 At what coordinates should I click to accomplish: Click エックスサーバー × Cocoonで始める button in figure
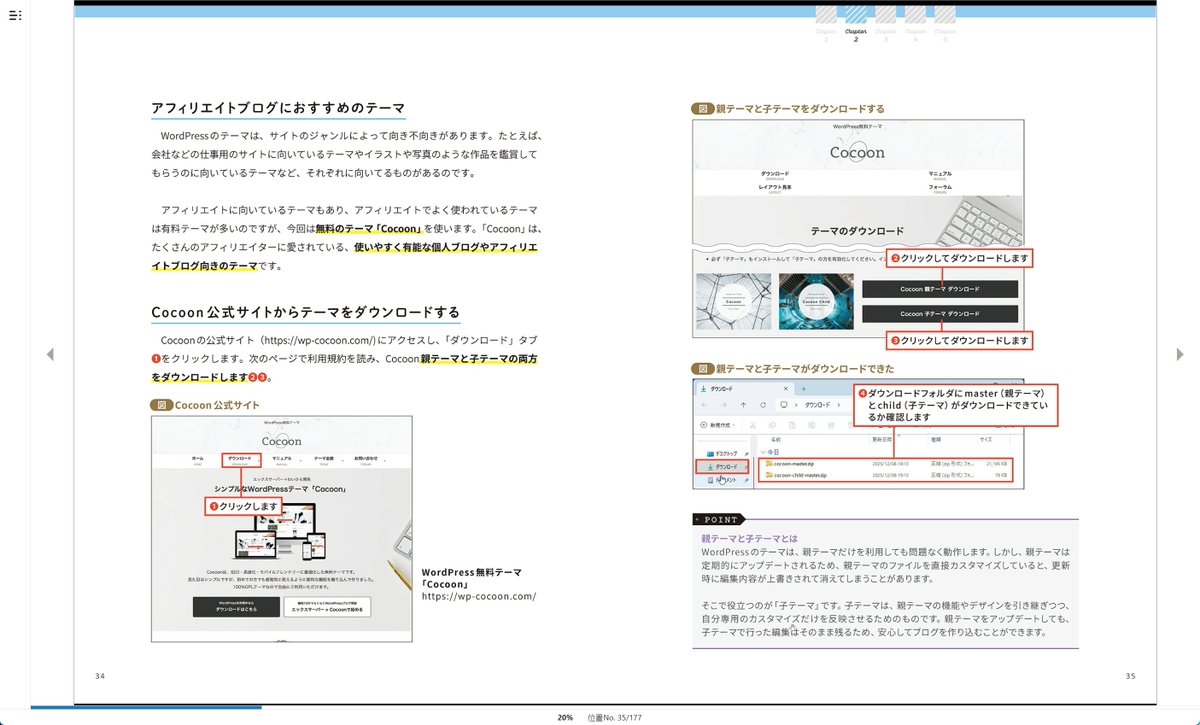327,607
